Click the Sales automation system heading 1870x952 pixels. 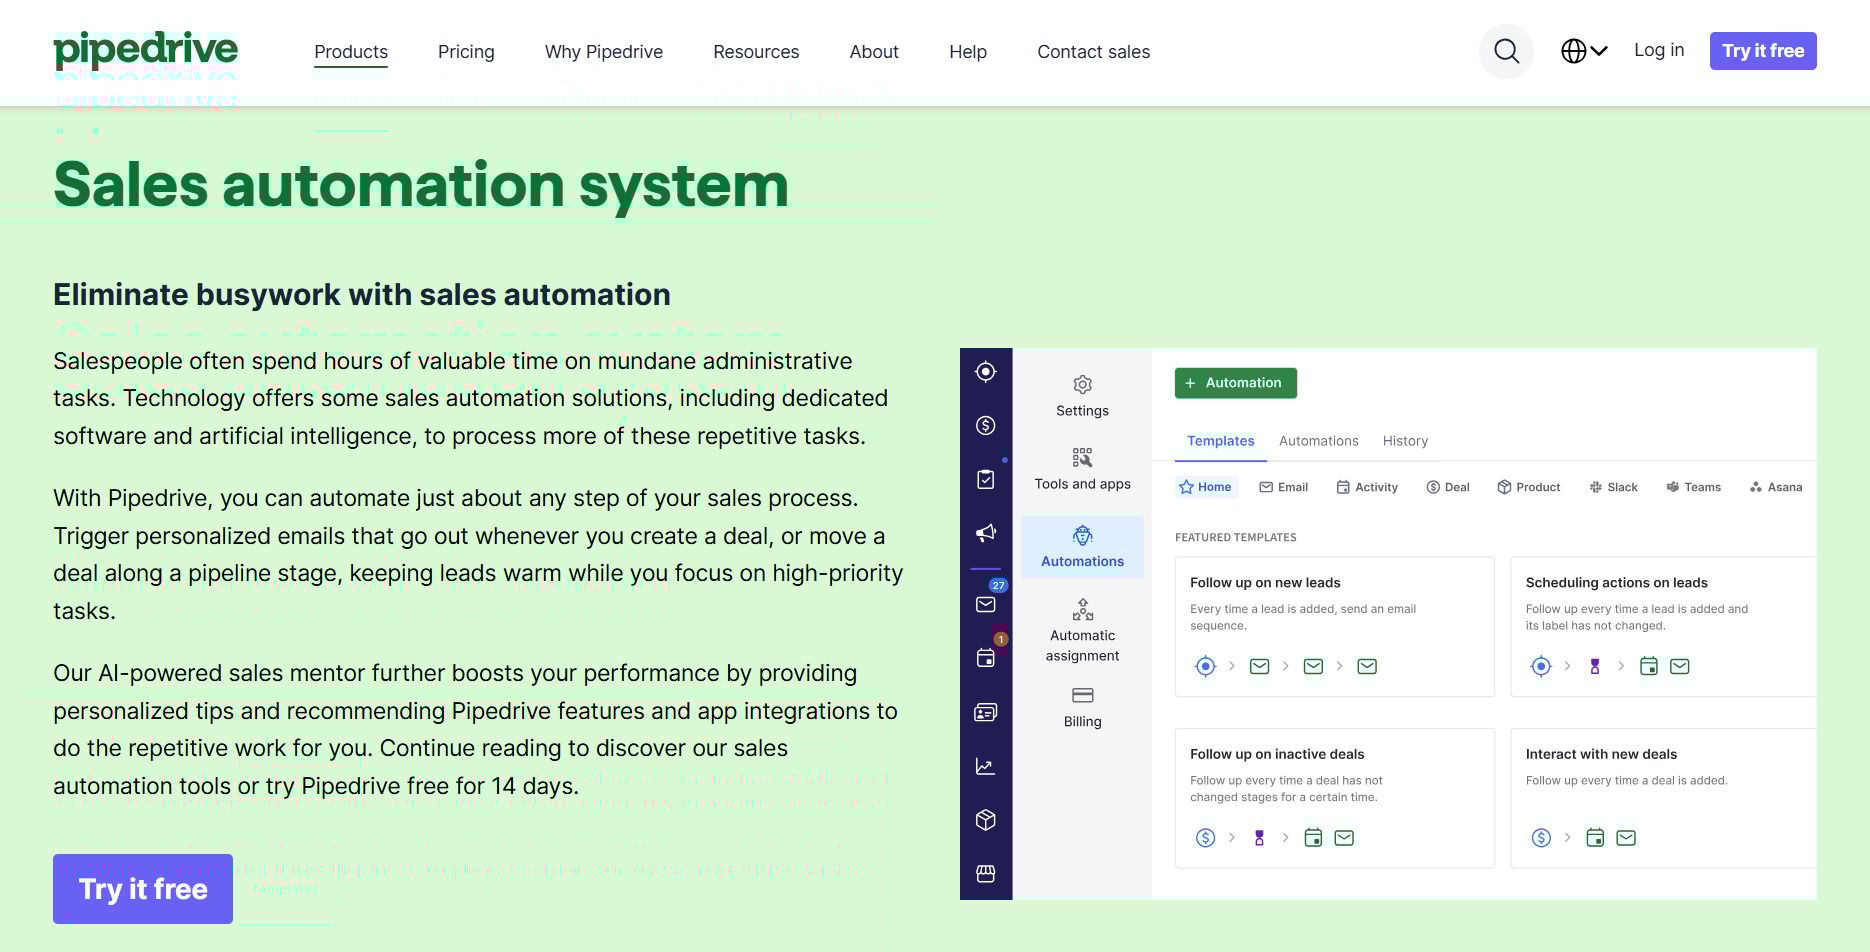coord(421,185)
